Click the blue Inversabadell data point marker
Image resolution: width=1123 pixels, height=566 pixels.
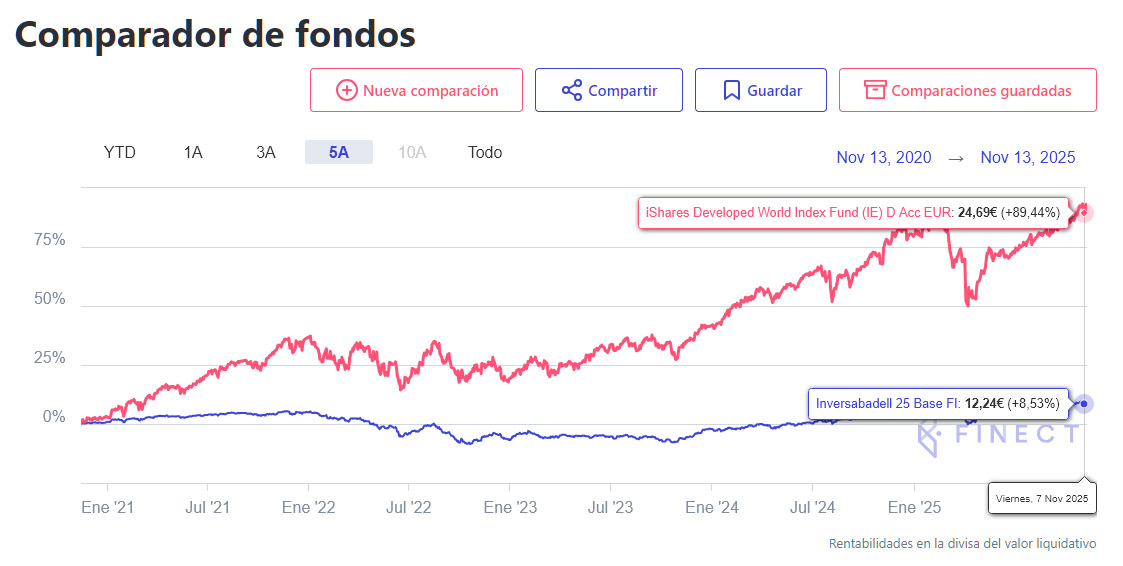click(x=1084, y=404)
